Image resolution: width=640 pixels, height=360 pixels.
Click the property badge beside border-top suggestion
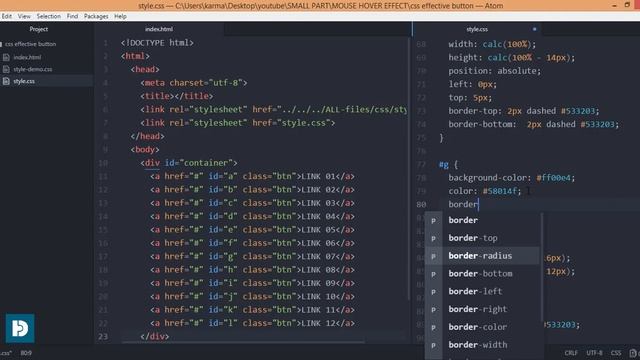[433, 238]
